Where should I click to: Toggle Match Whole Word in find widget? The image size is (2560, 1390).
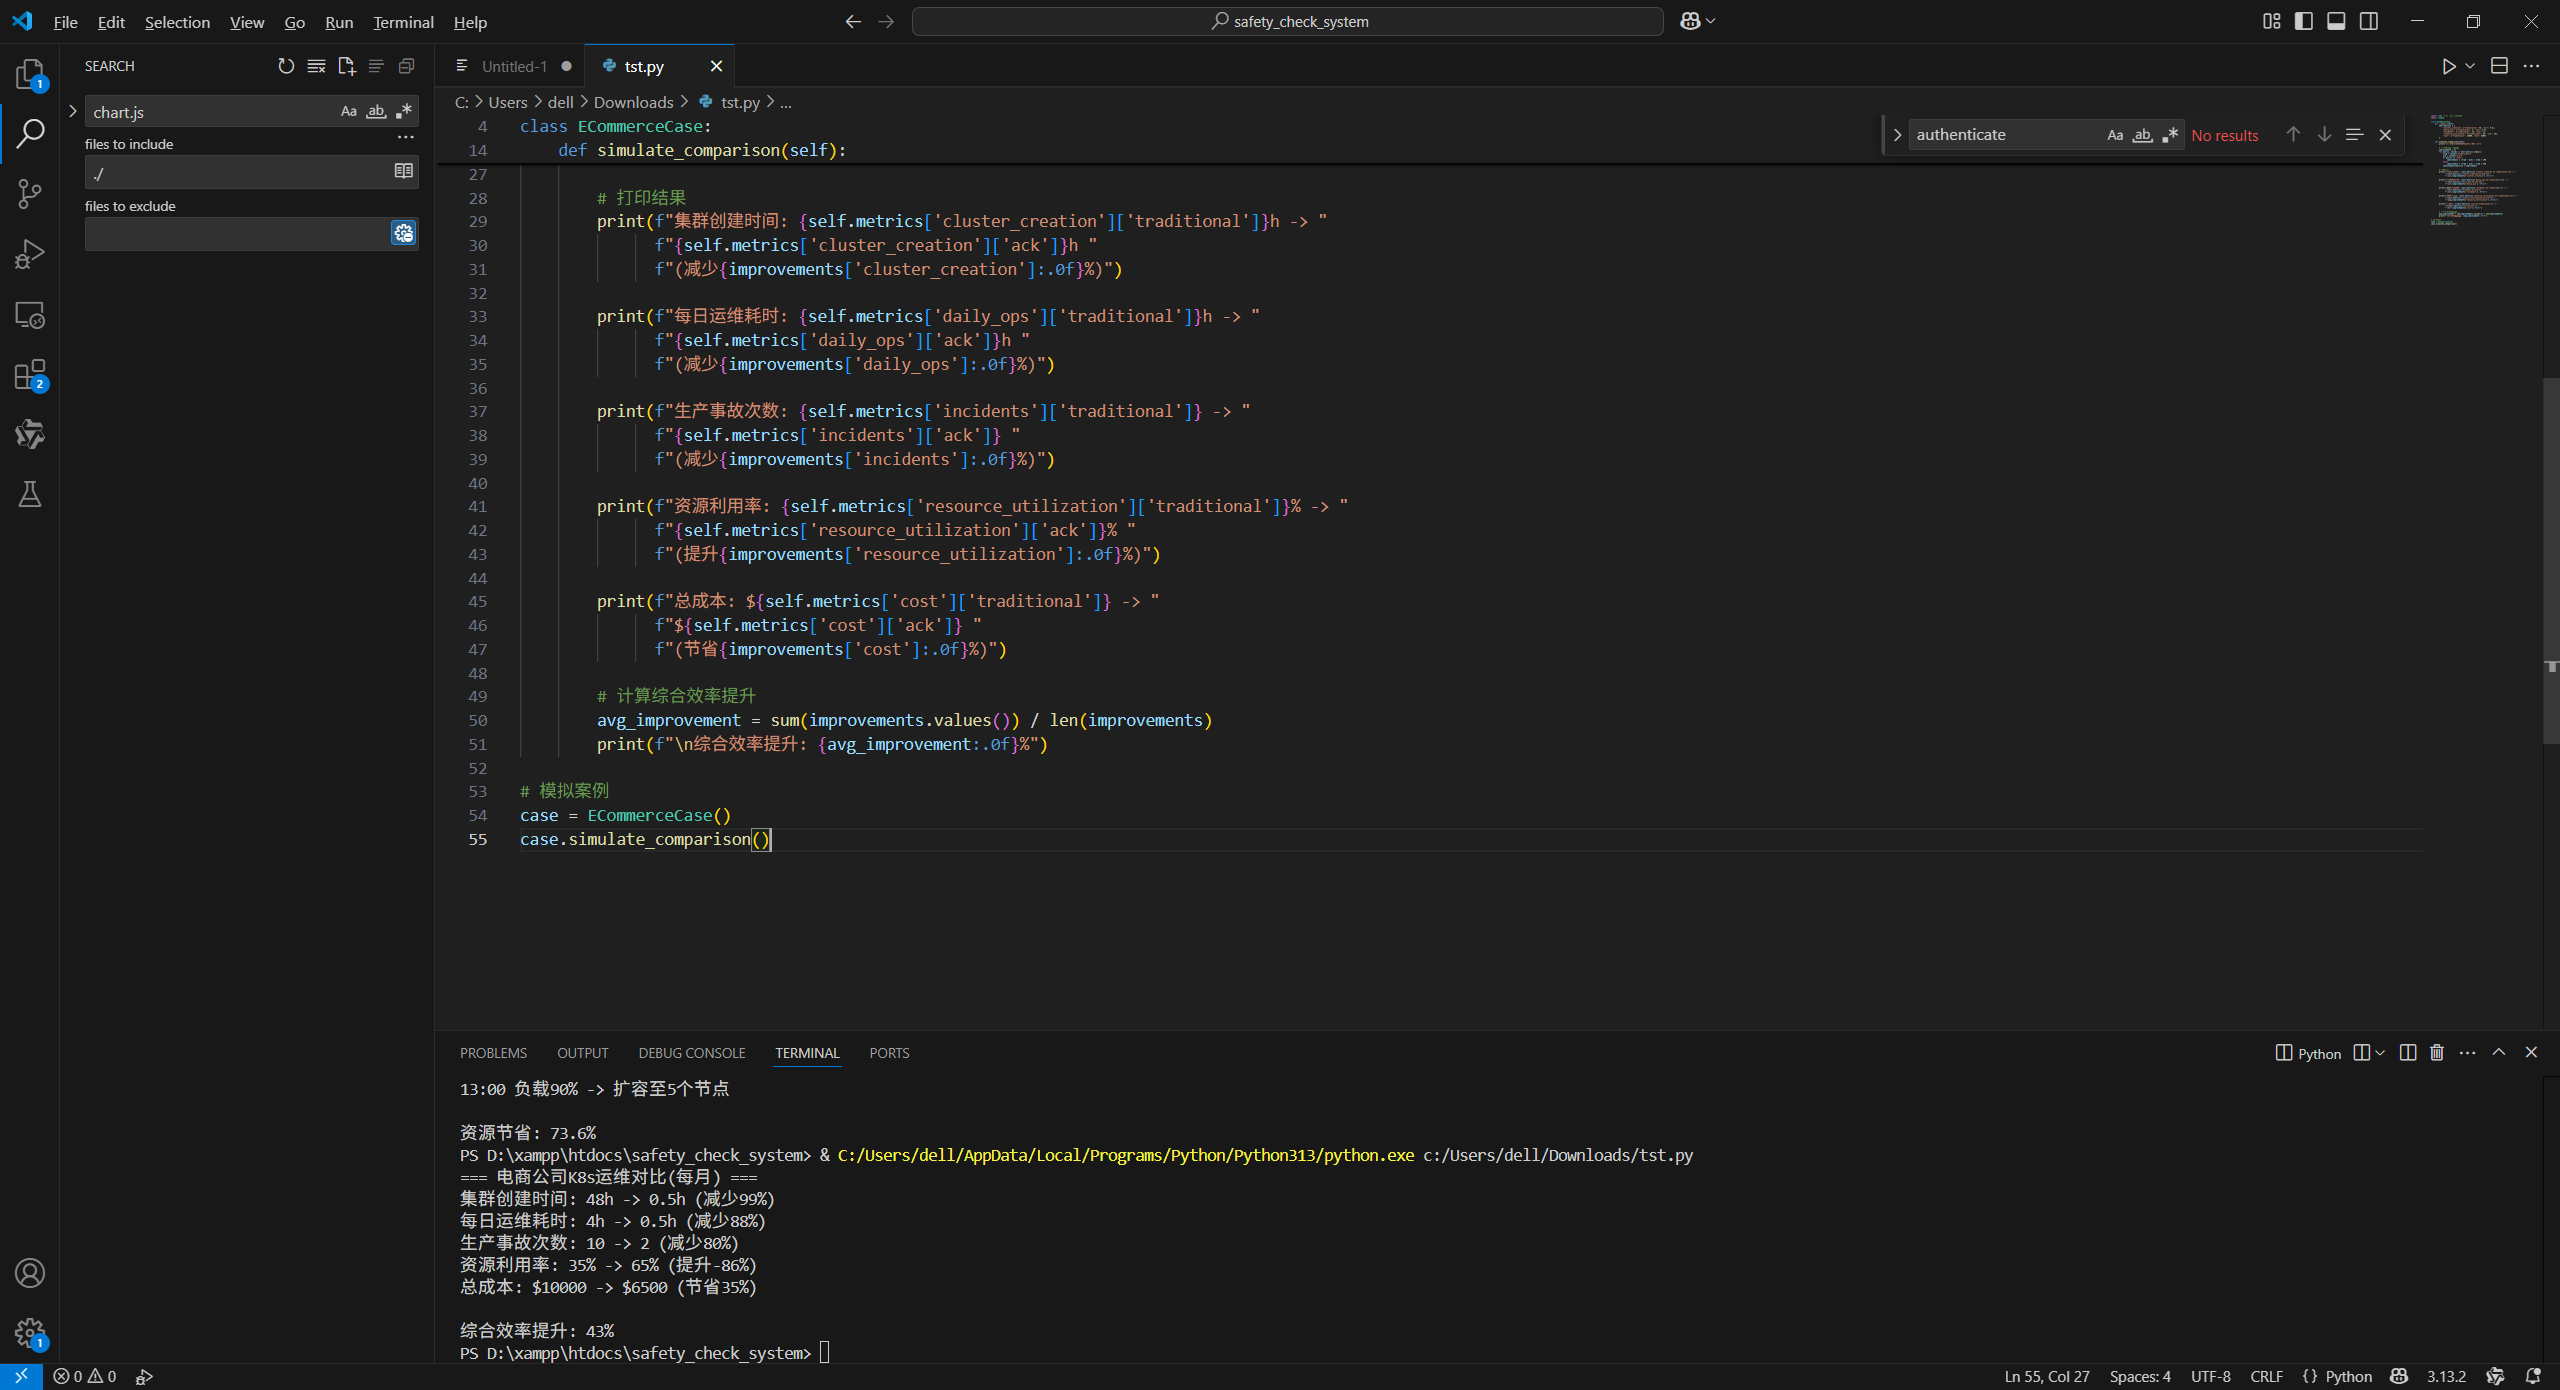2142,135
